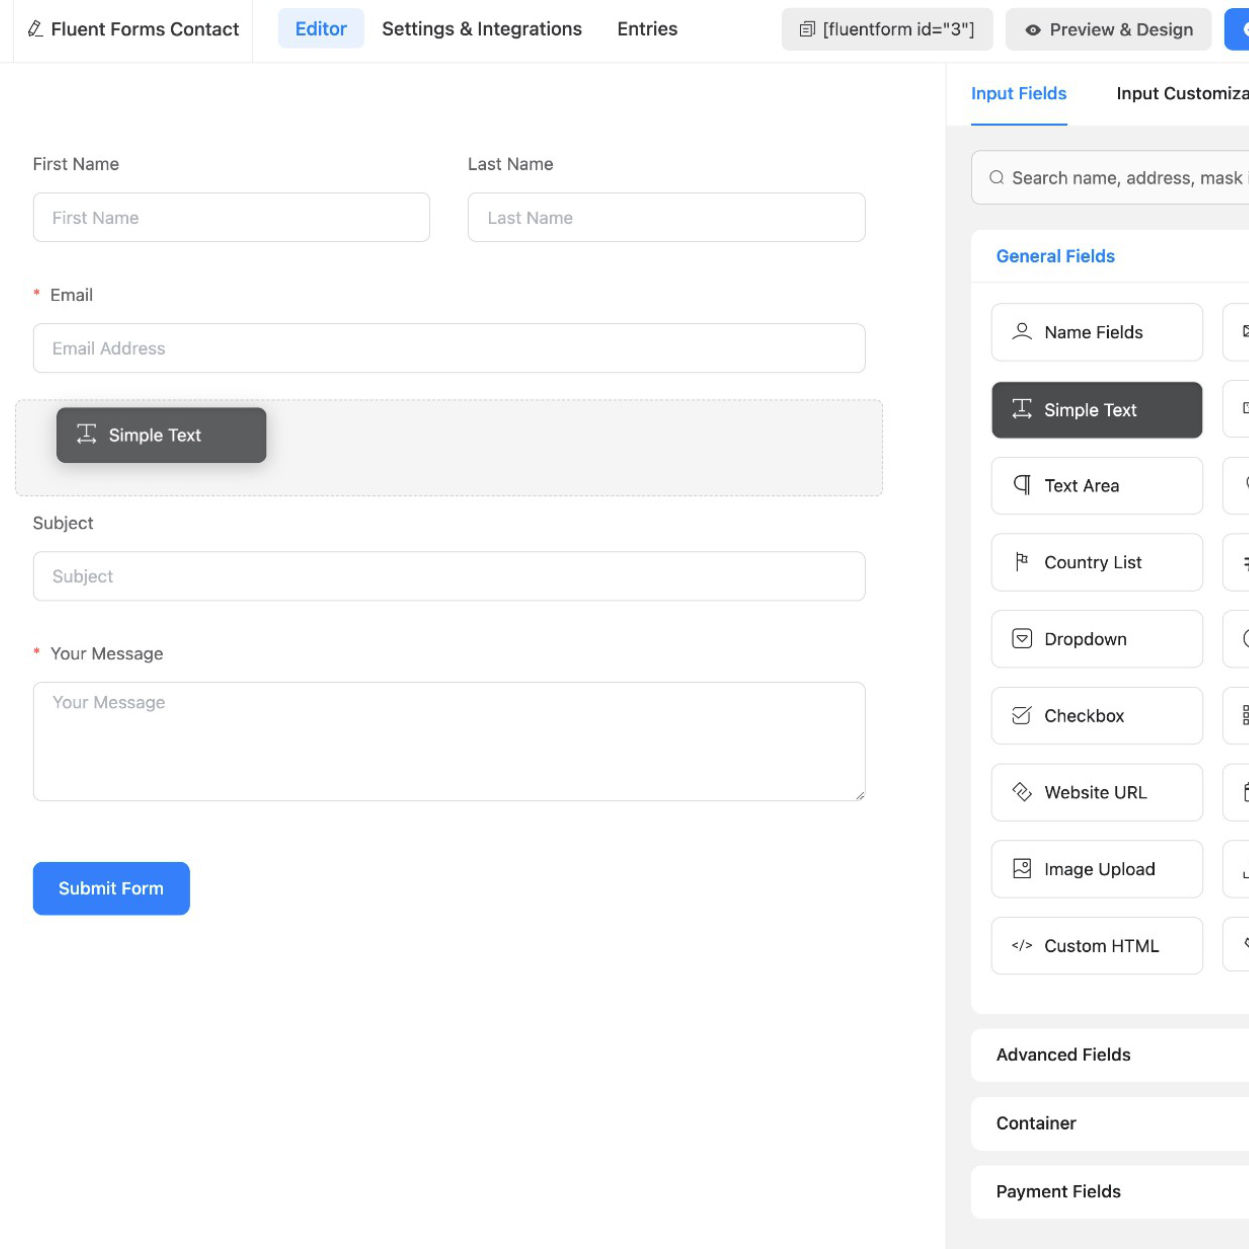Select the Custom HTML code icon
1249x1249 pixels.
[x=1023, y=944]
